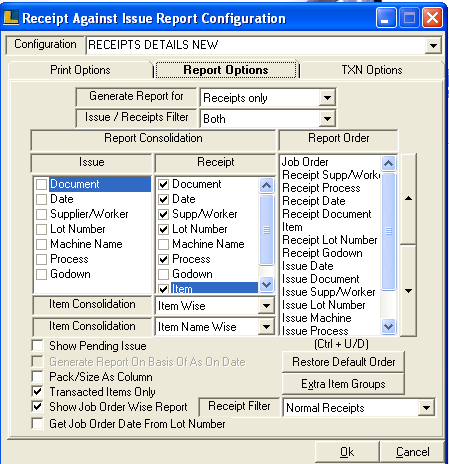Select the Report Options tab
This screenshot has width=449, height=464.
tap(226, 70)
